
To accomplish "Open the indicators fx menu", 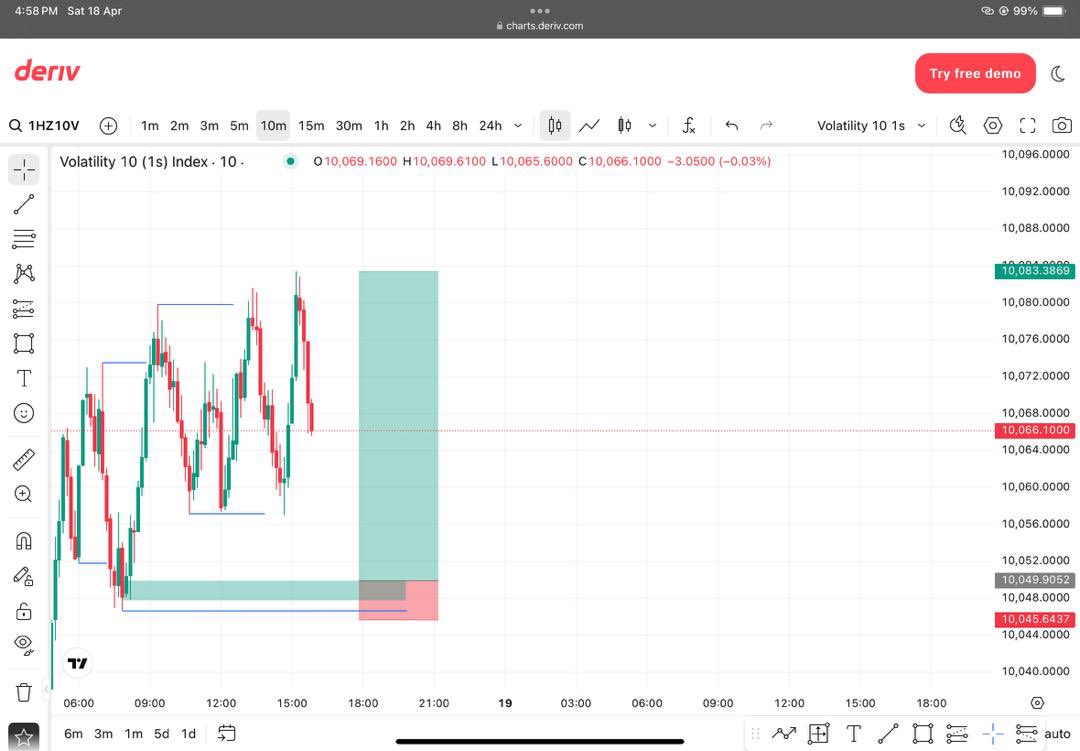I will pos(689,125).
